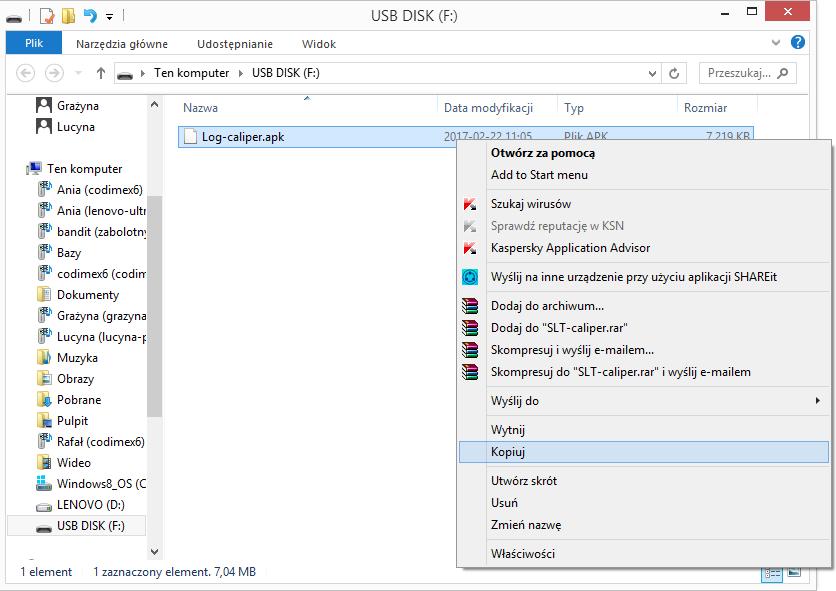Switch to the Widok tab
The width and height of the screenshot is (836, 591).
pyautogui.click(x=319, y=44)
